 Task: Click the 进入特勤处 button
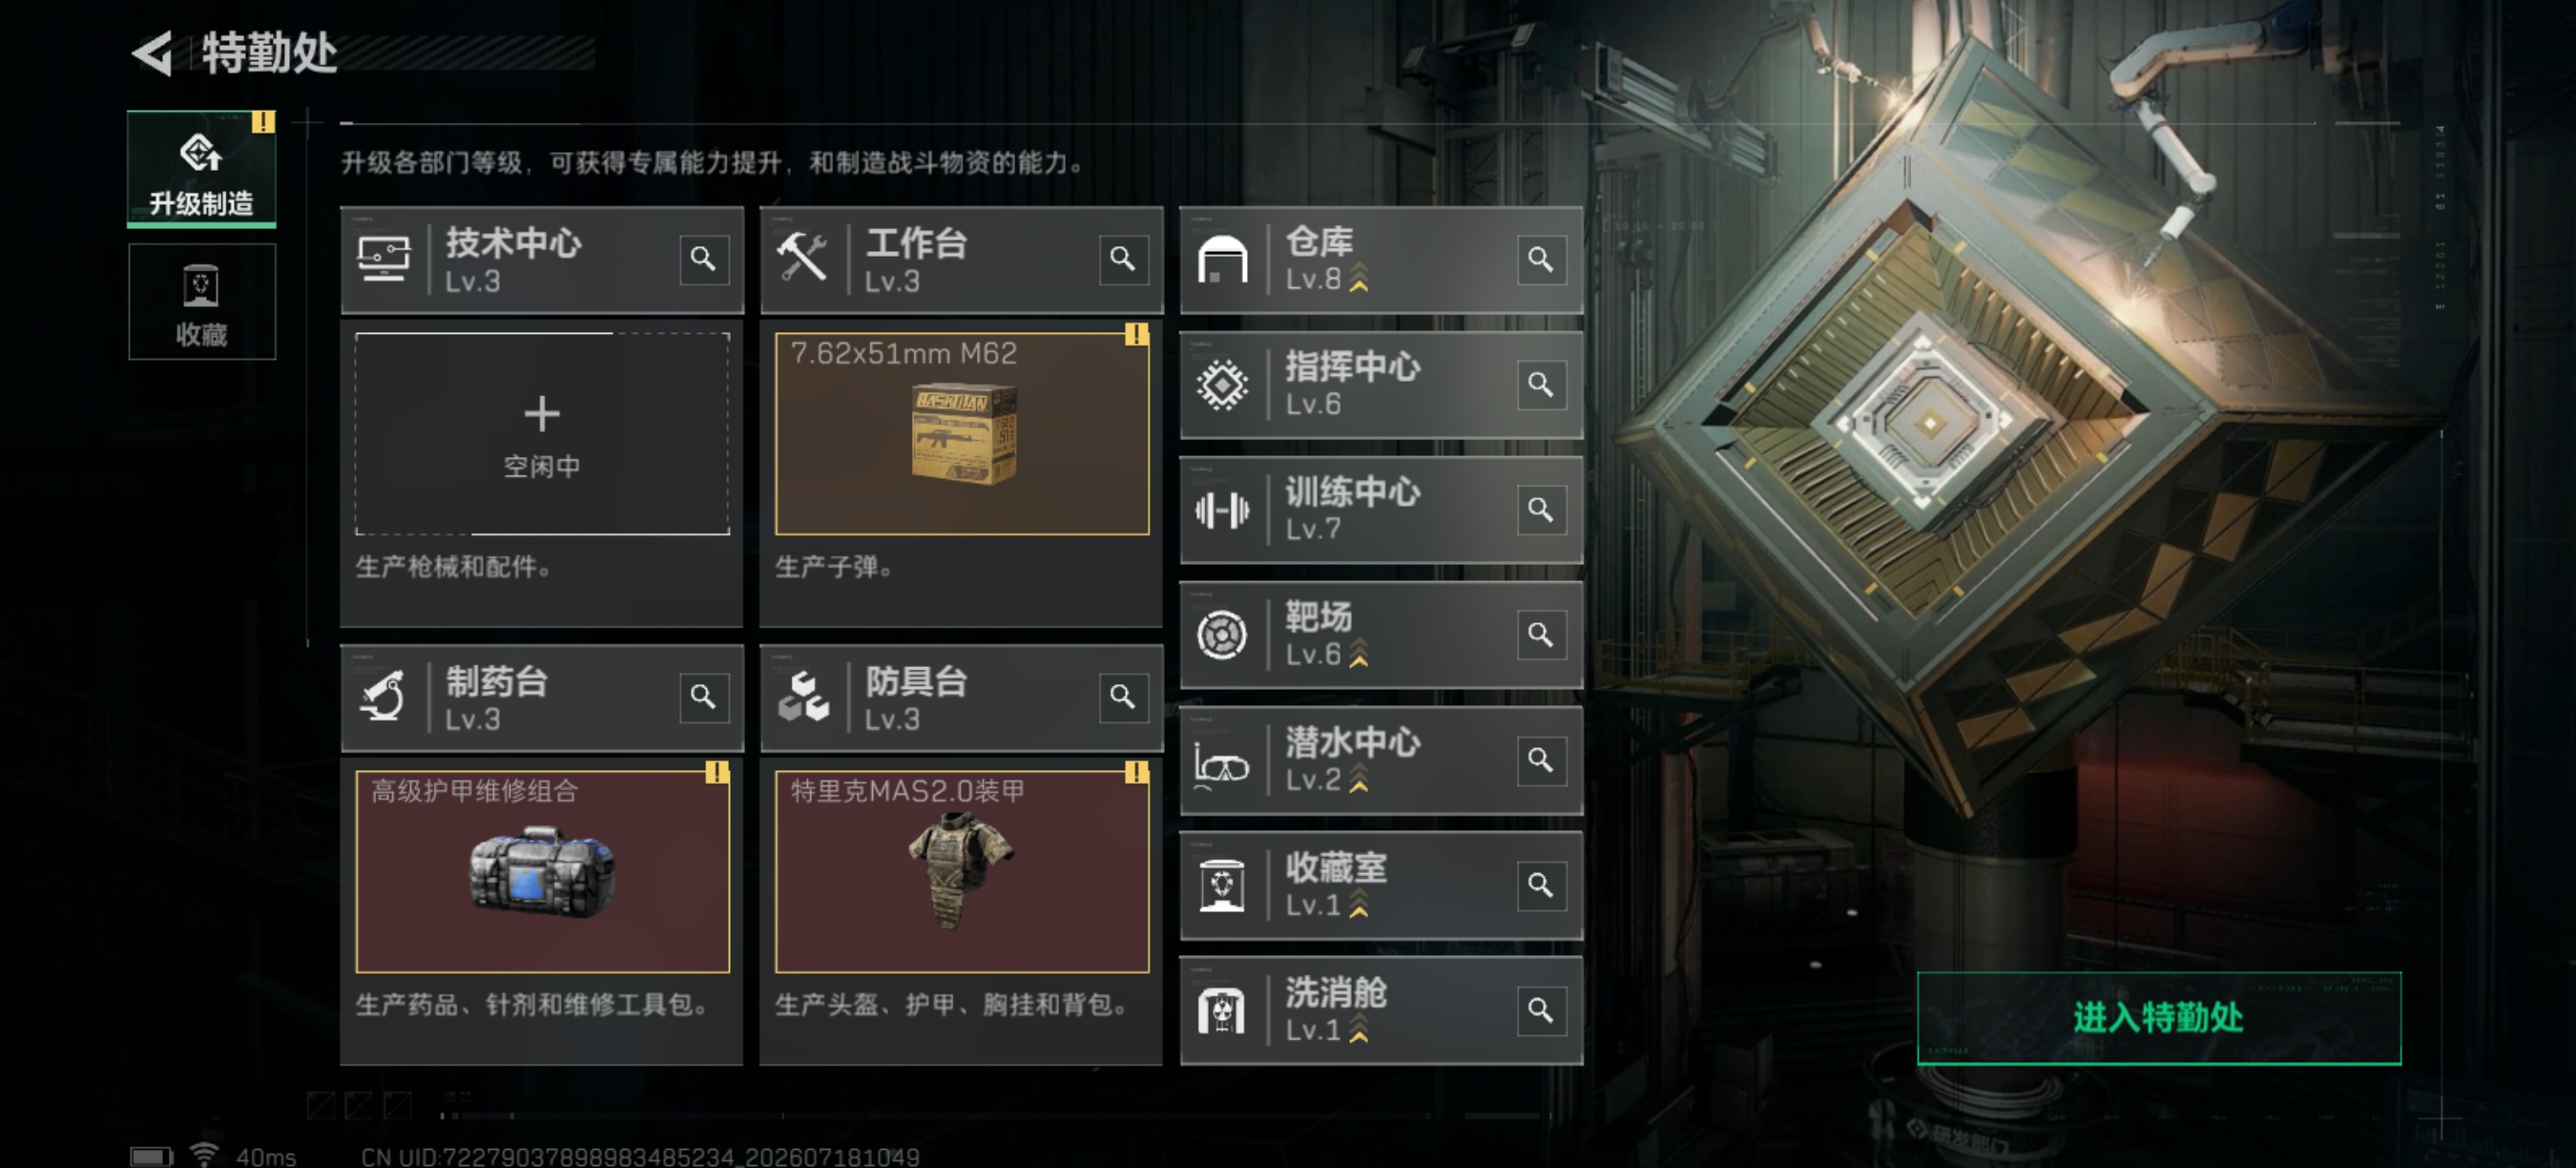2158,1017
